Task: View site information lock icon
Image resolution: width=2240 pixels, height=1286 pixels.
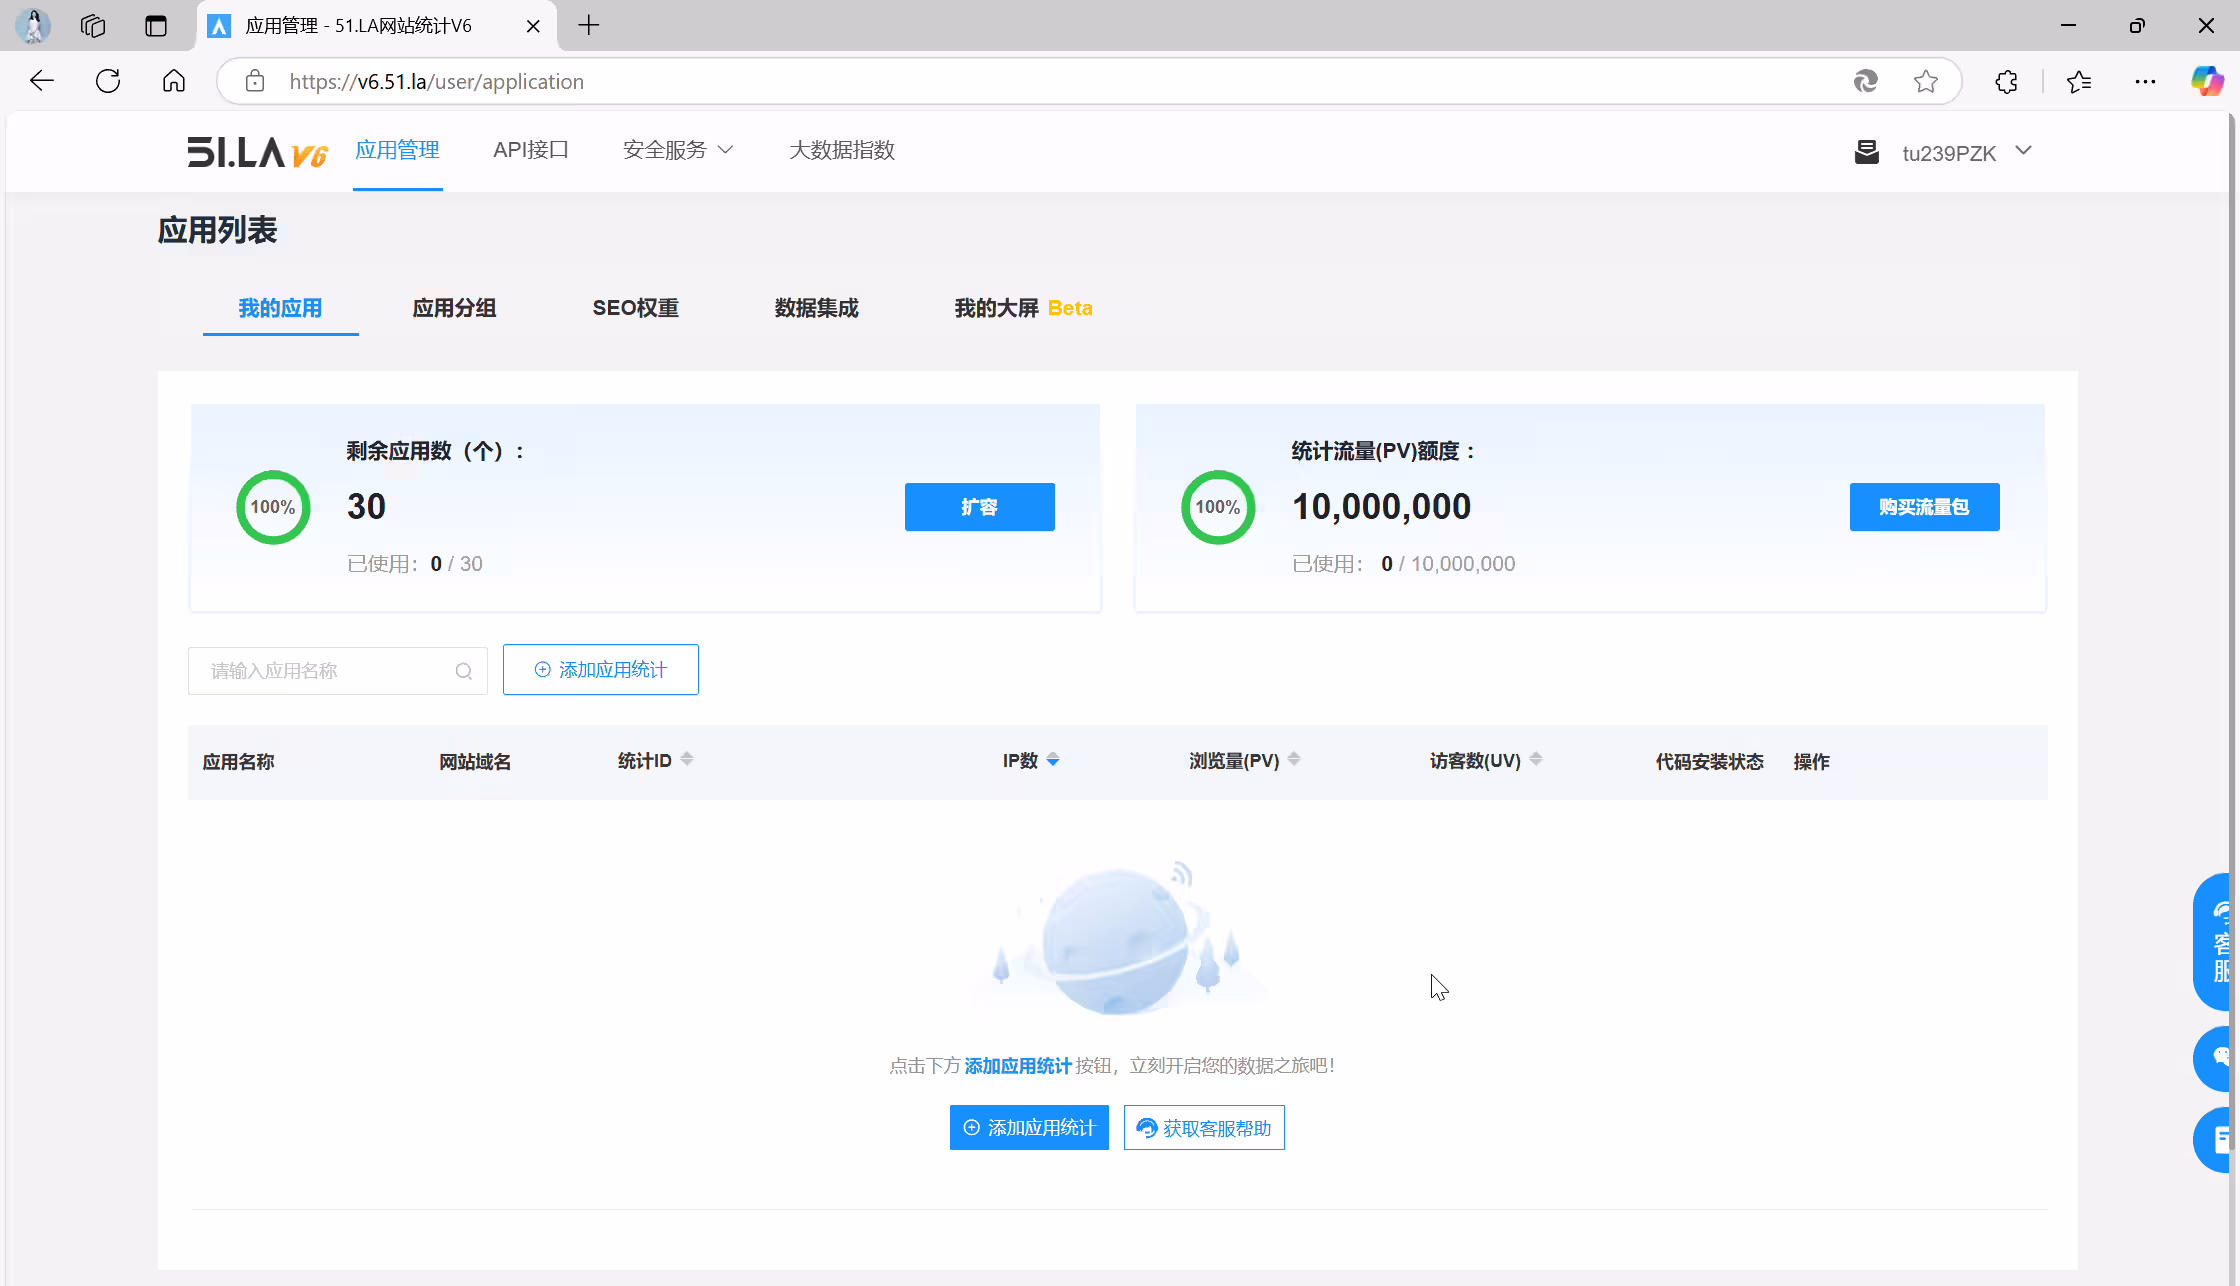Action: [255, 81]
